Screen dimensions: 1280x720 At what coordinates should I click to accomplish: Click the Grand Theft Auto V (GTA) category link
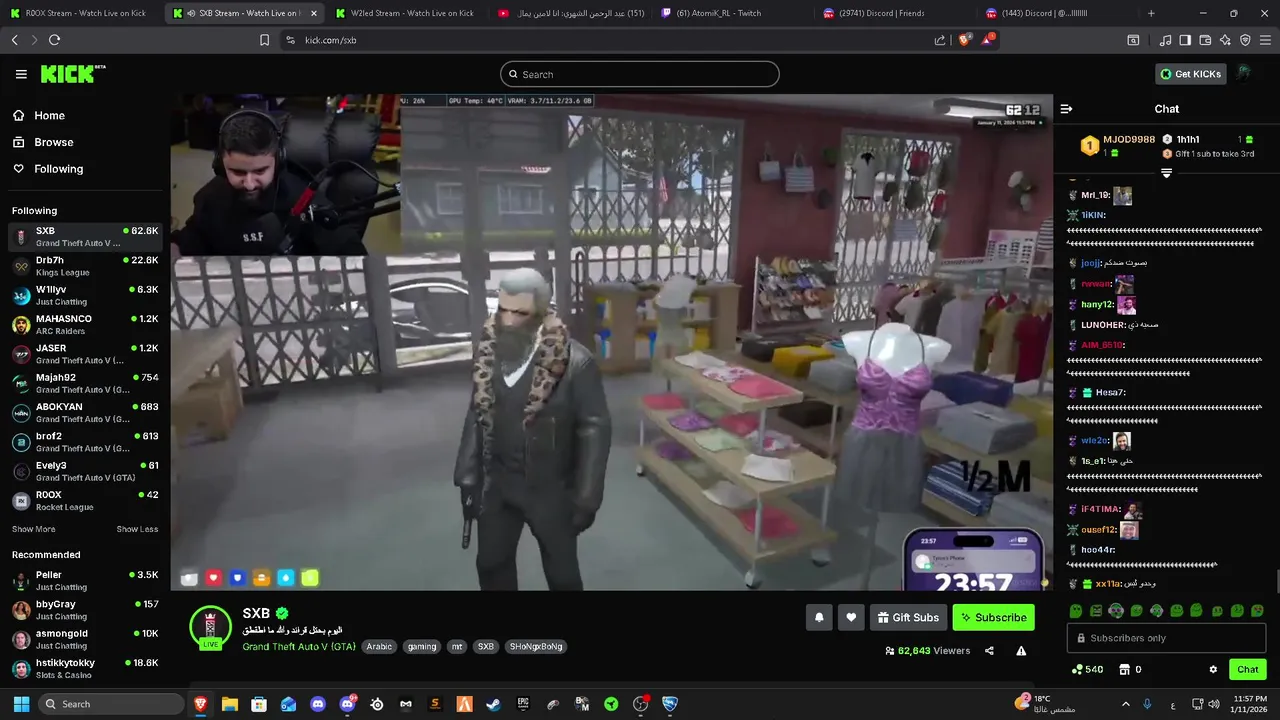coord(299,647)
